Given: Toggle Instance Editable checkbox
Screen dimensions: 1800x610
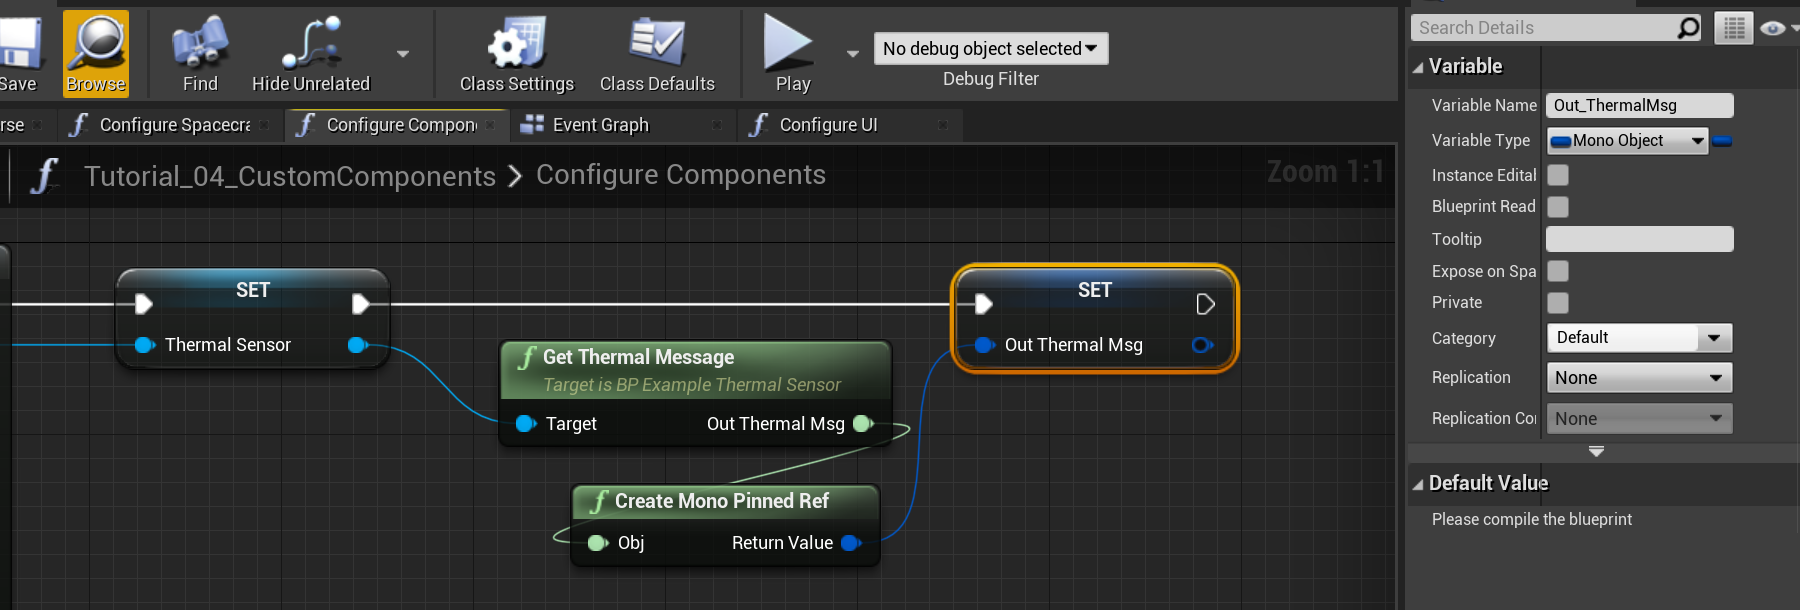Looking at the screenshot, I should tap(1558, 175).
